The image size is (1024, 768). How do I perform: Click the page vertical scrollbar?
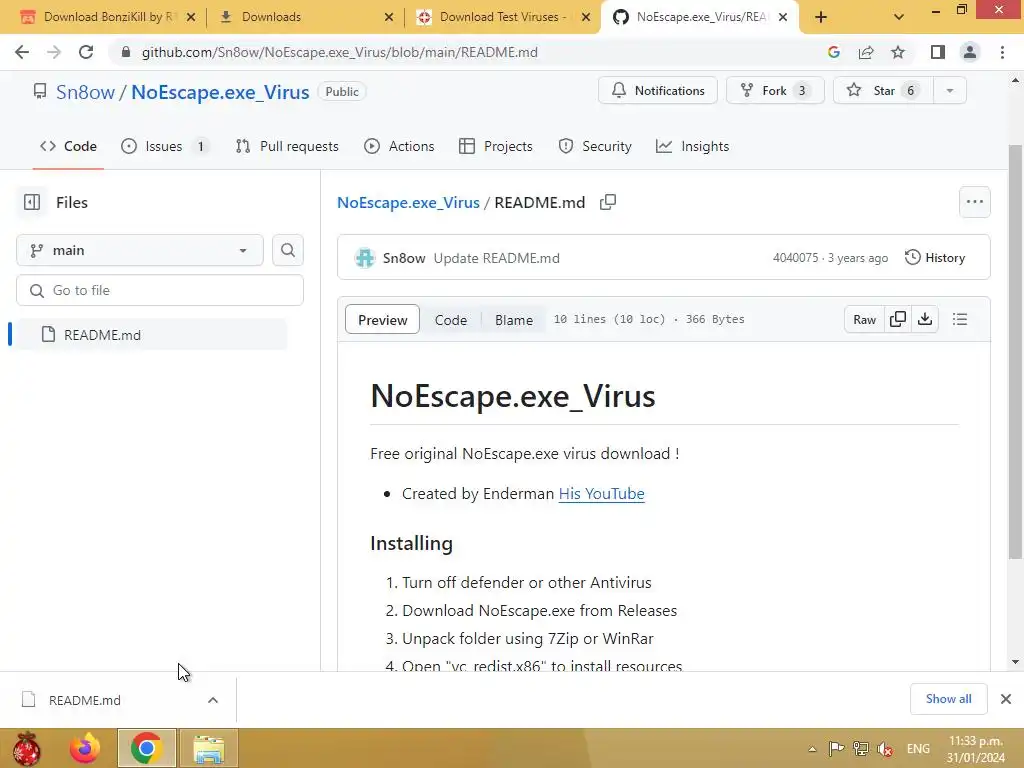click(1015, 352)
